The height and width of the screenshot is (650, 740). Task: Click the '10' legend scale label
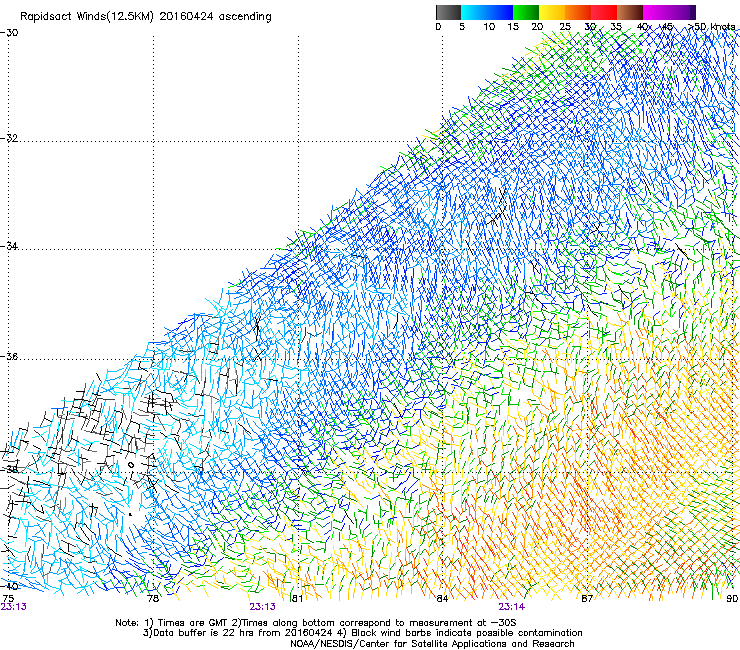(489, 26)
